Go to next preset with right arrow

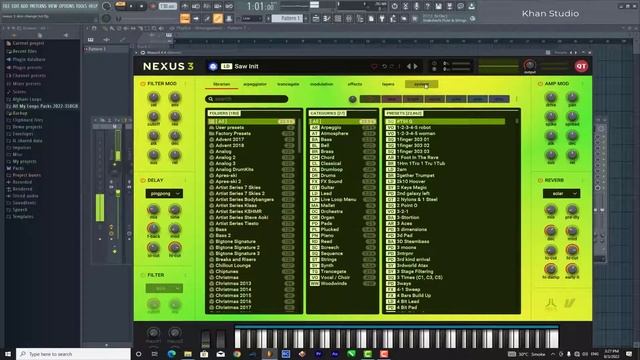[x=416, y=67]
